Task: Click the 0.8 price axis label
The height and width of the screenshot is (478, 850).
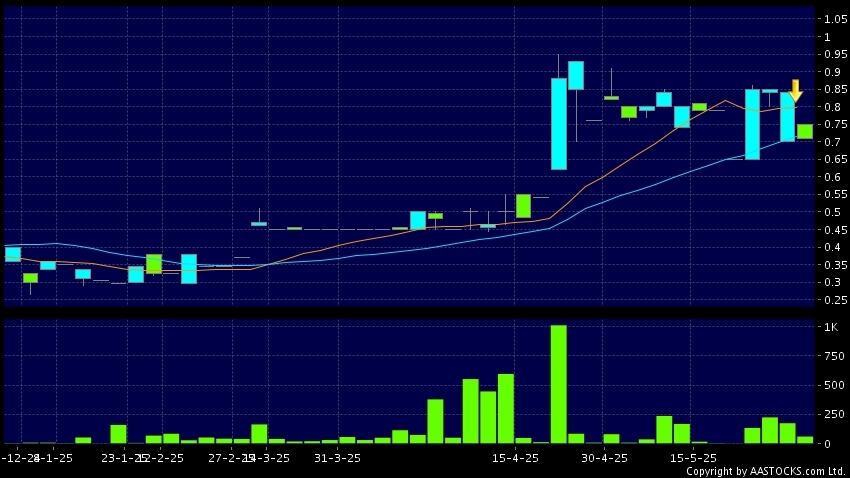Action: click(x=832, y=107)
